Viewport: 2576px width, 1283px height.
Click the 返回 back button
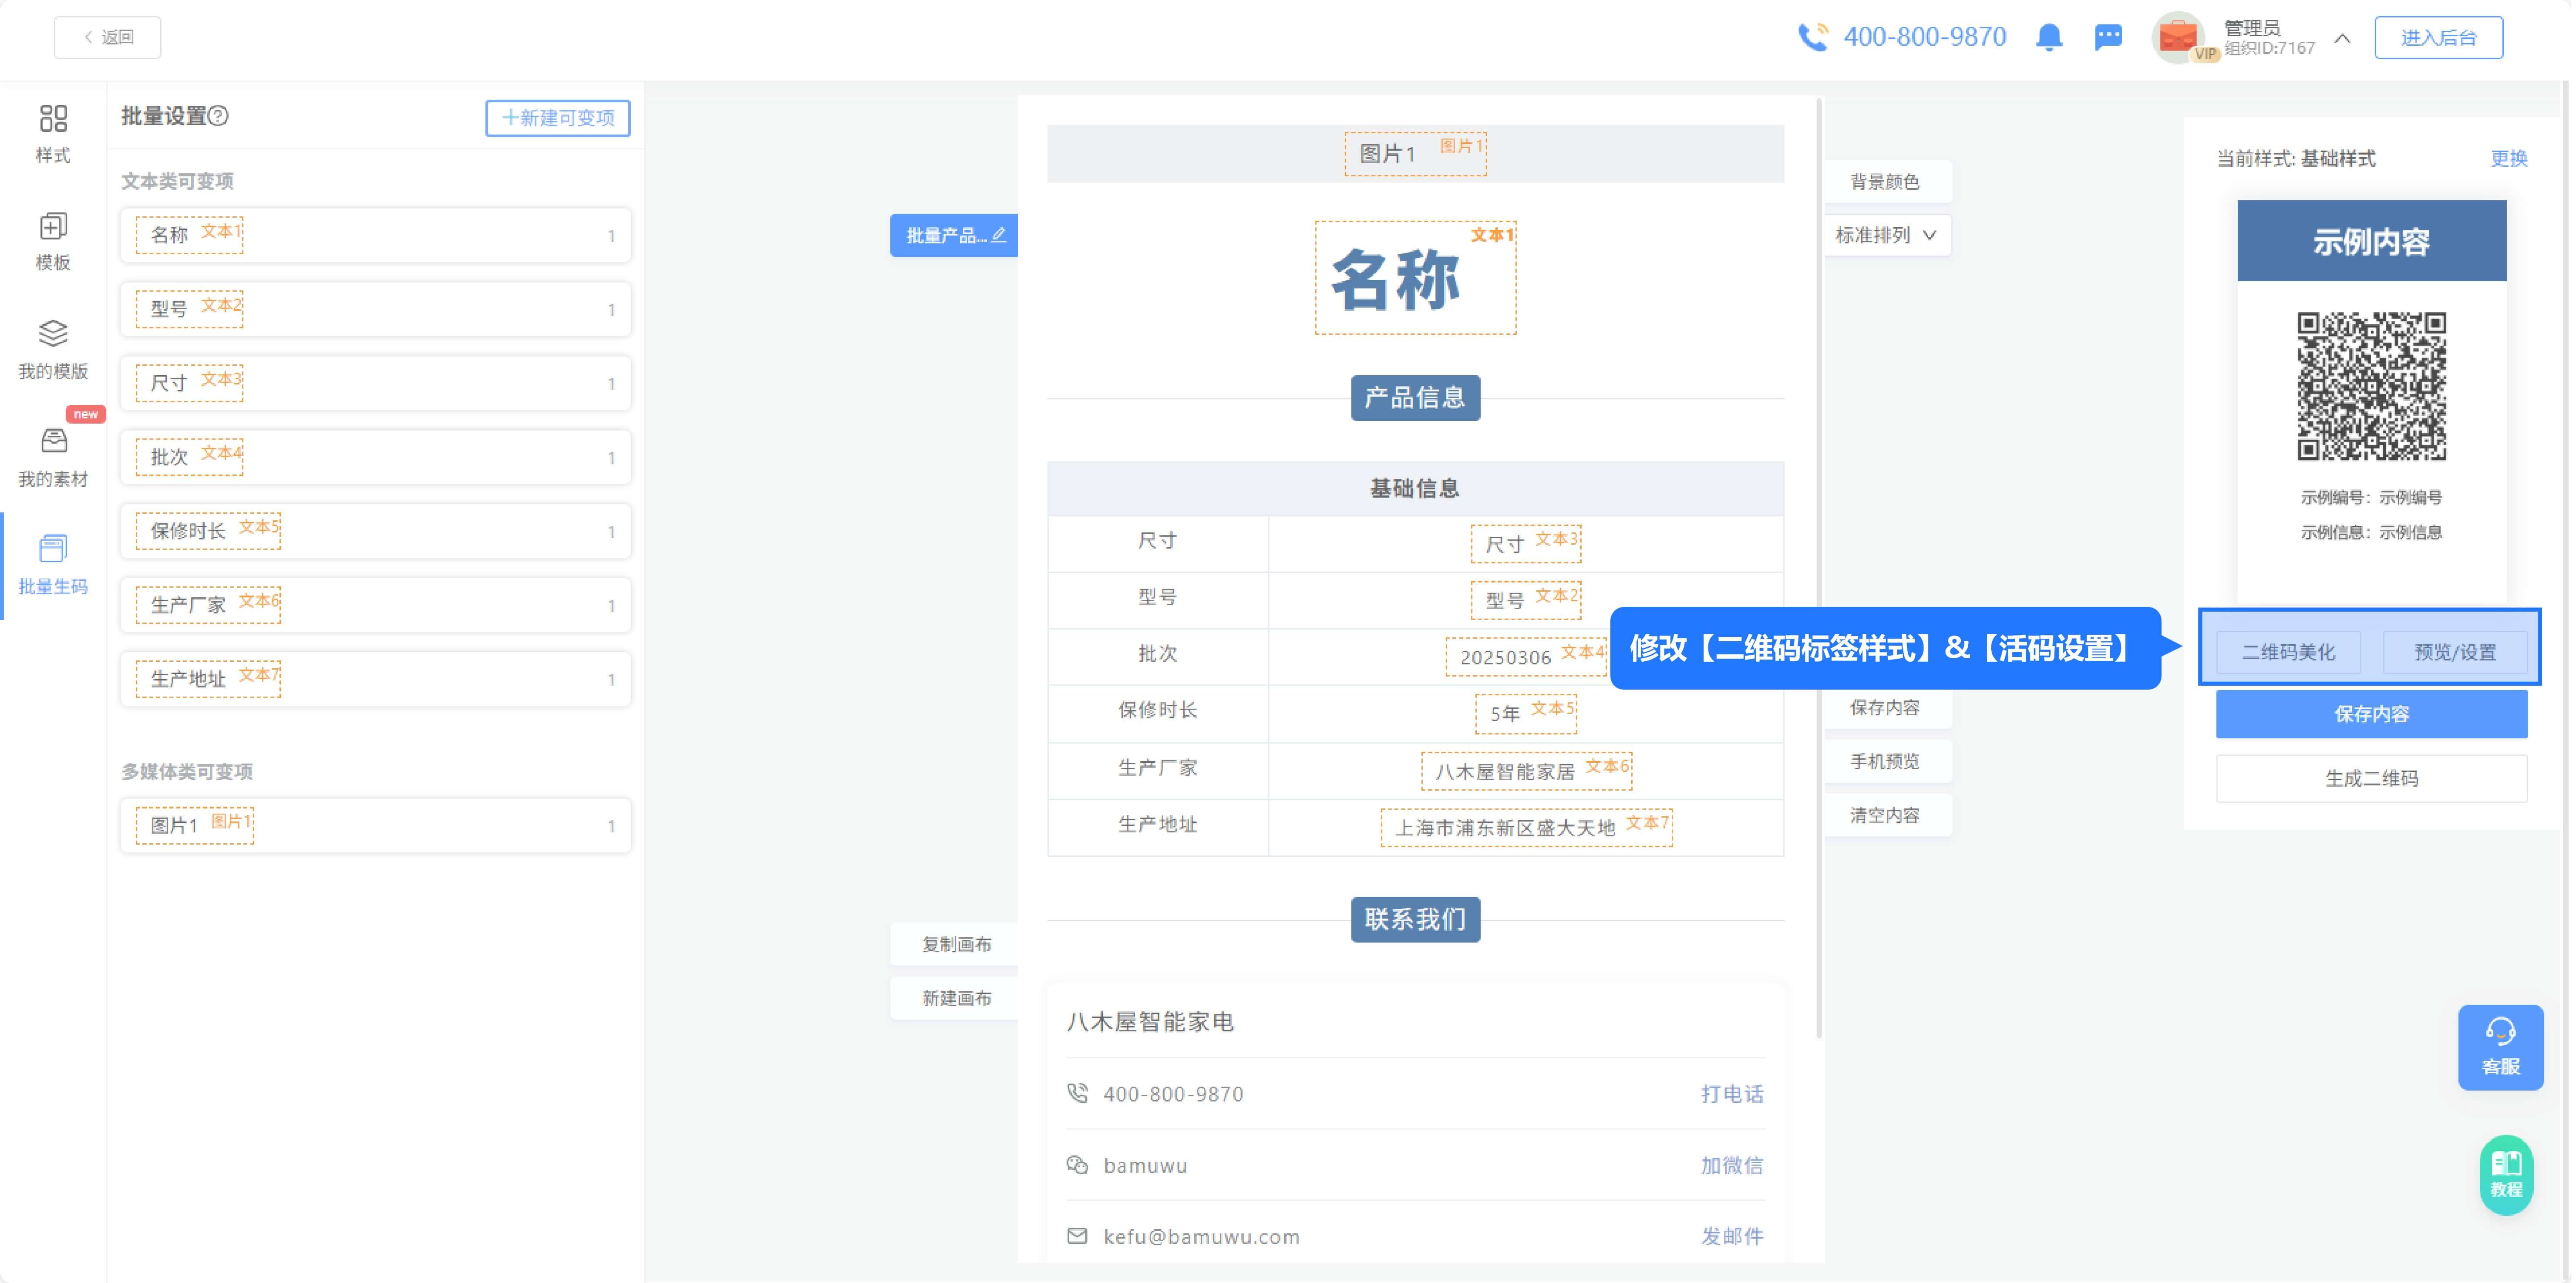(108, 38)
